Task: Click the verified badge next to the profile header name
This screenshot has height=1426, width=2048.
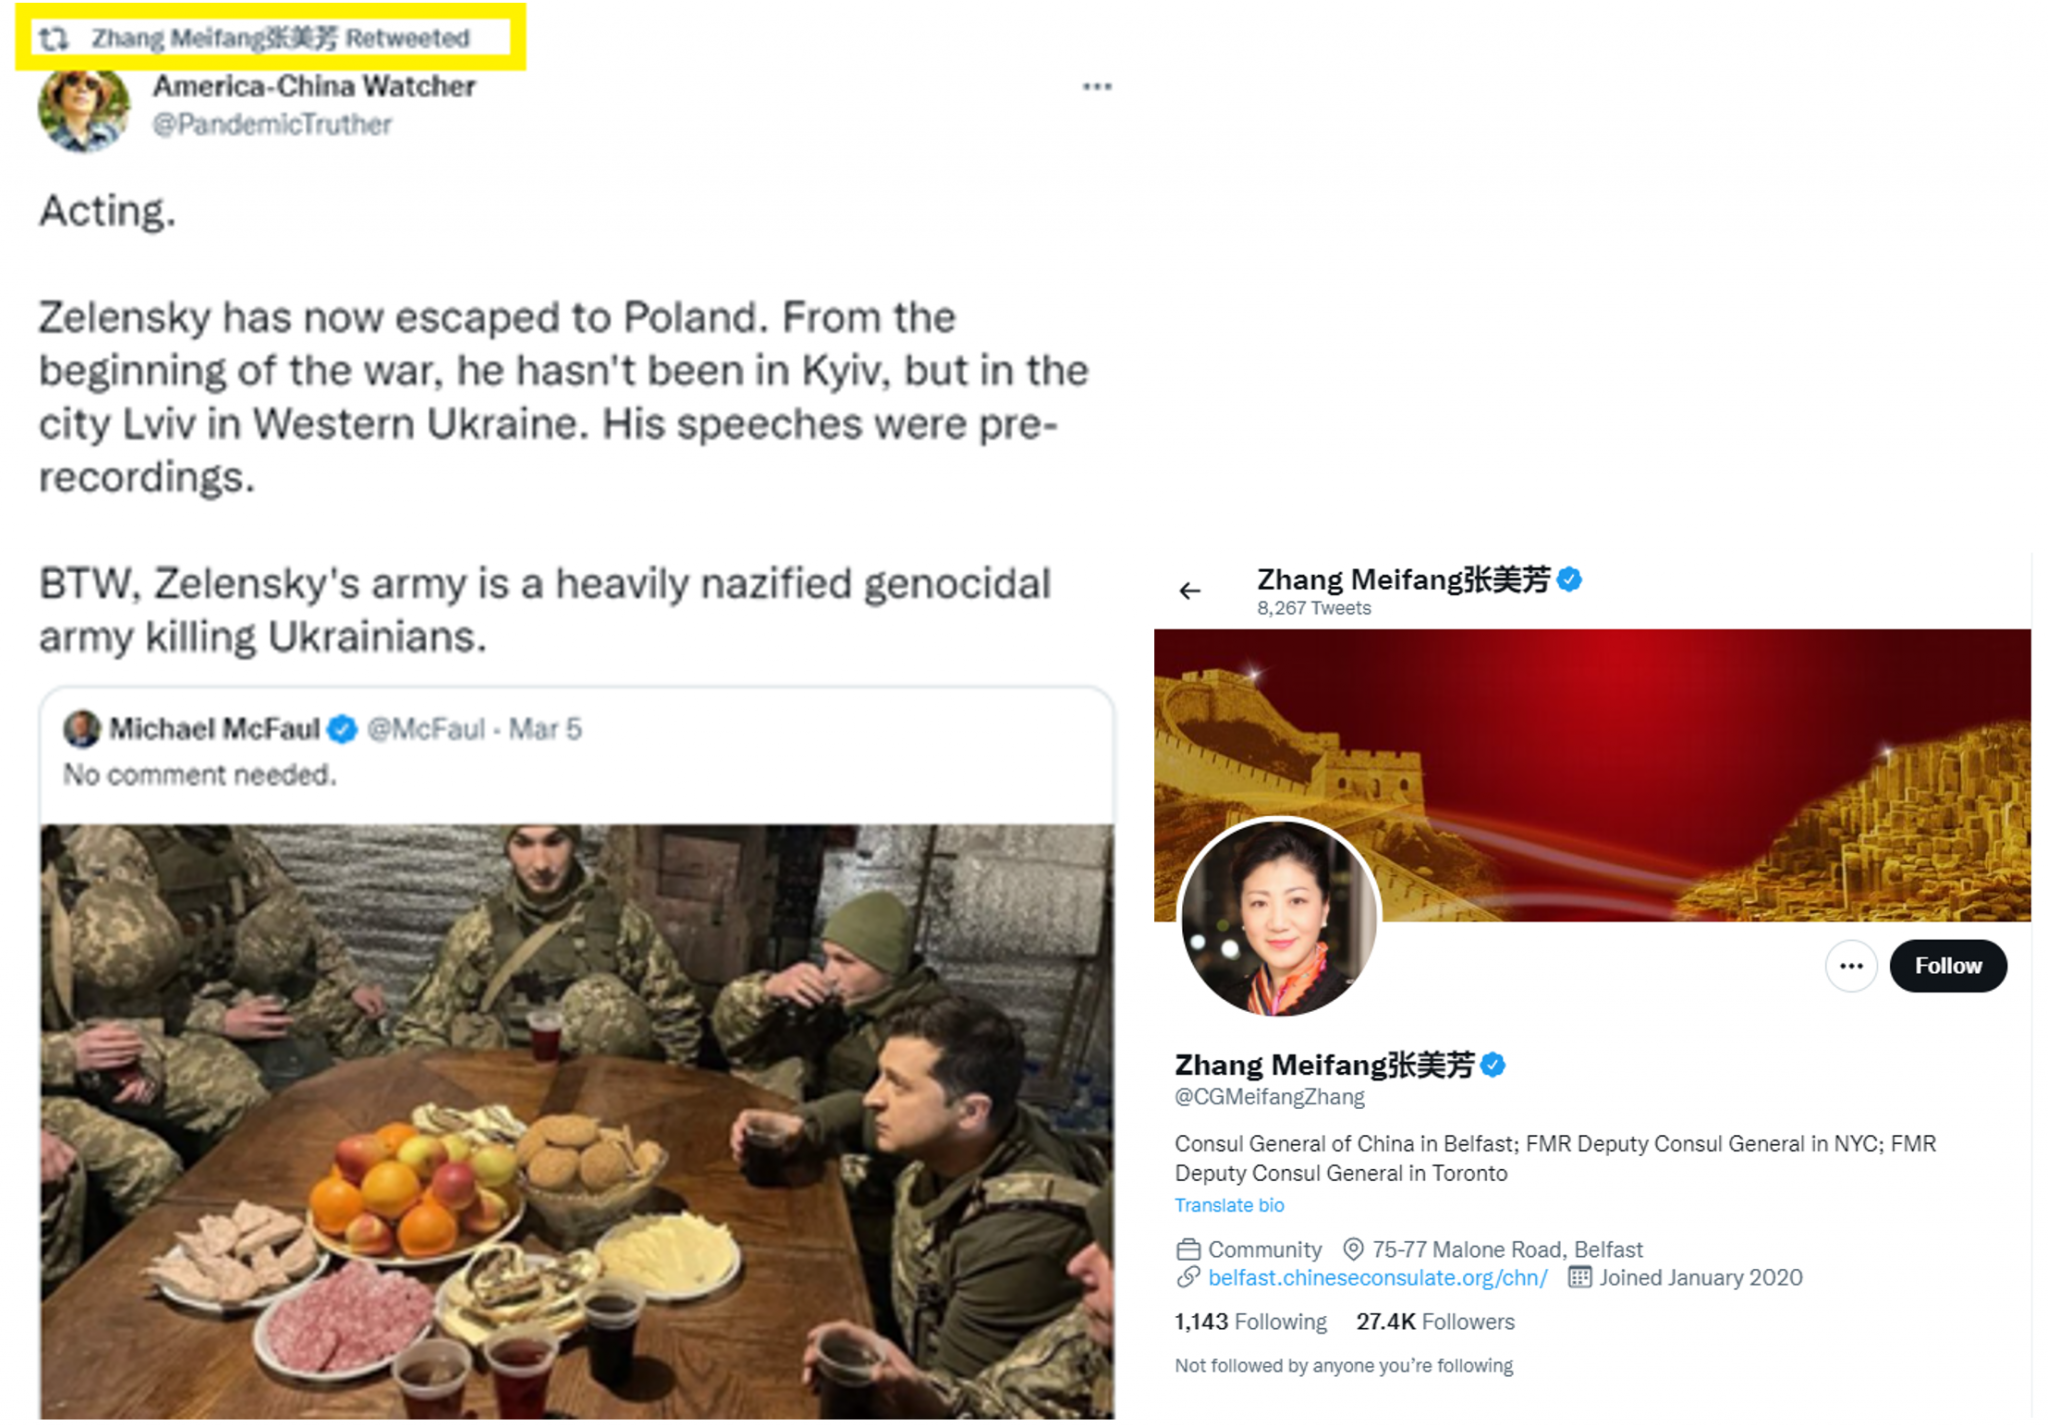Action: click(1569, 579)
